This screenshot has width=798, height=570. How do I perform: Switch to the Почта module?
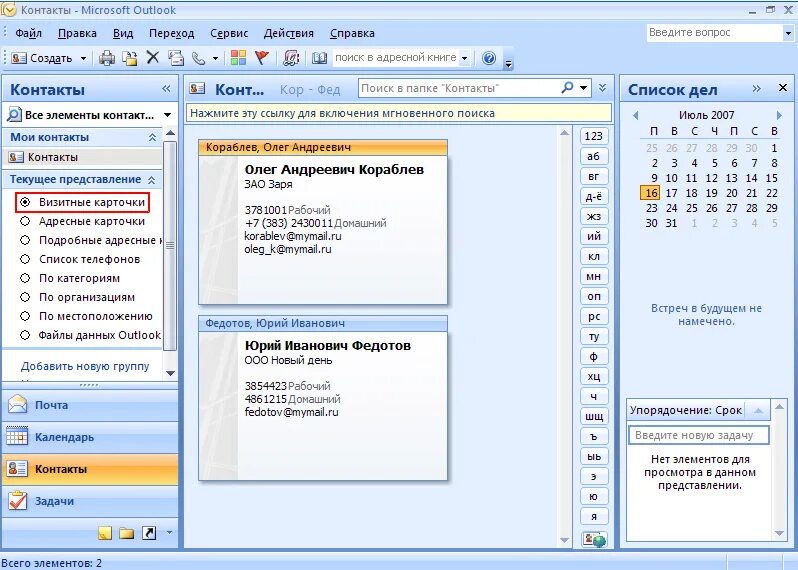pos(90,406)
